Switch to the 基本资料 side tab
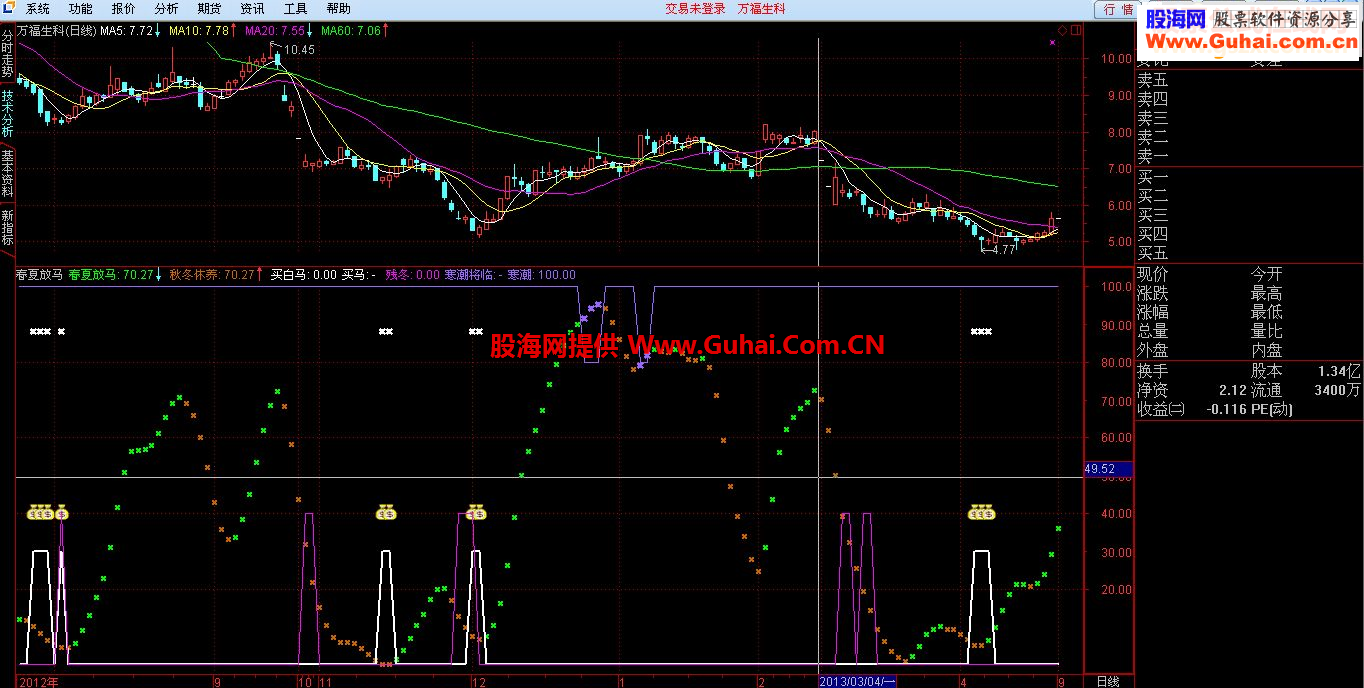 pyautogui.click(x=7, y=174)
